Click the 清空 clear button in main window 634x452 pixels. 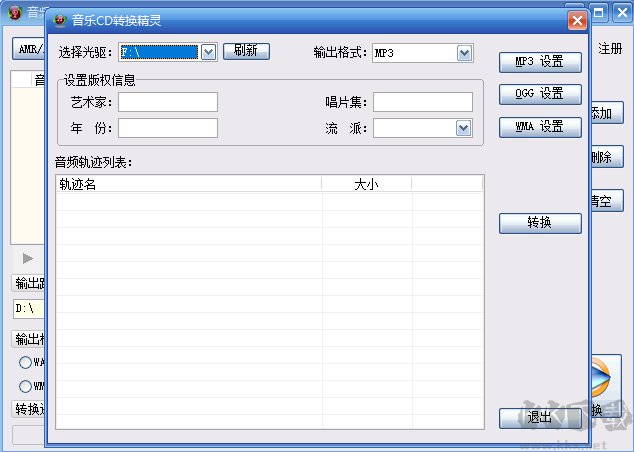coord(607,201)
